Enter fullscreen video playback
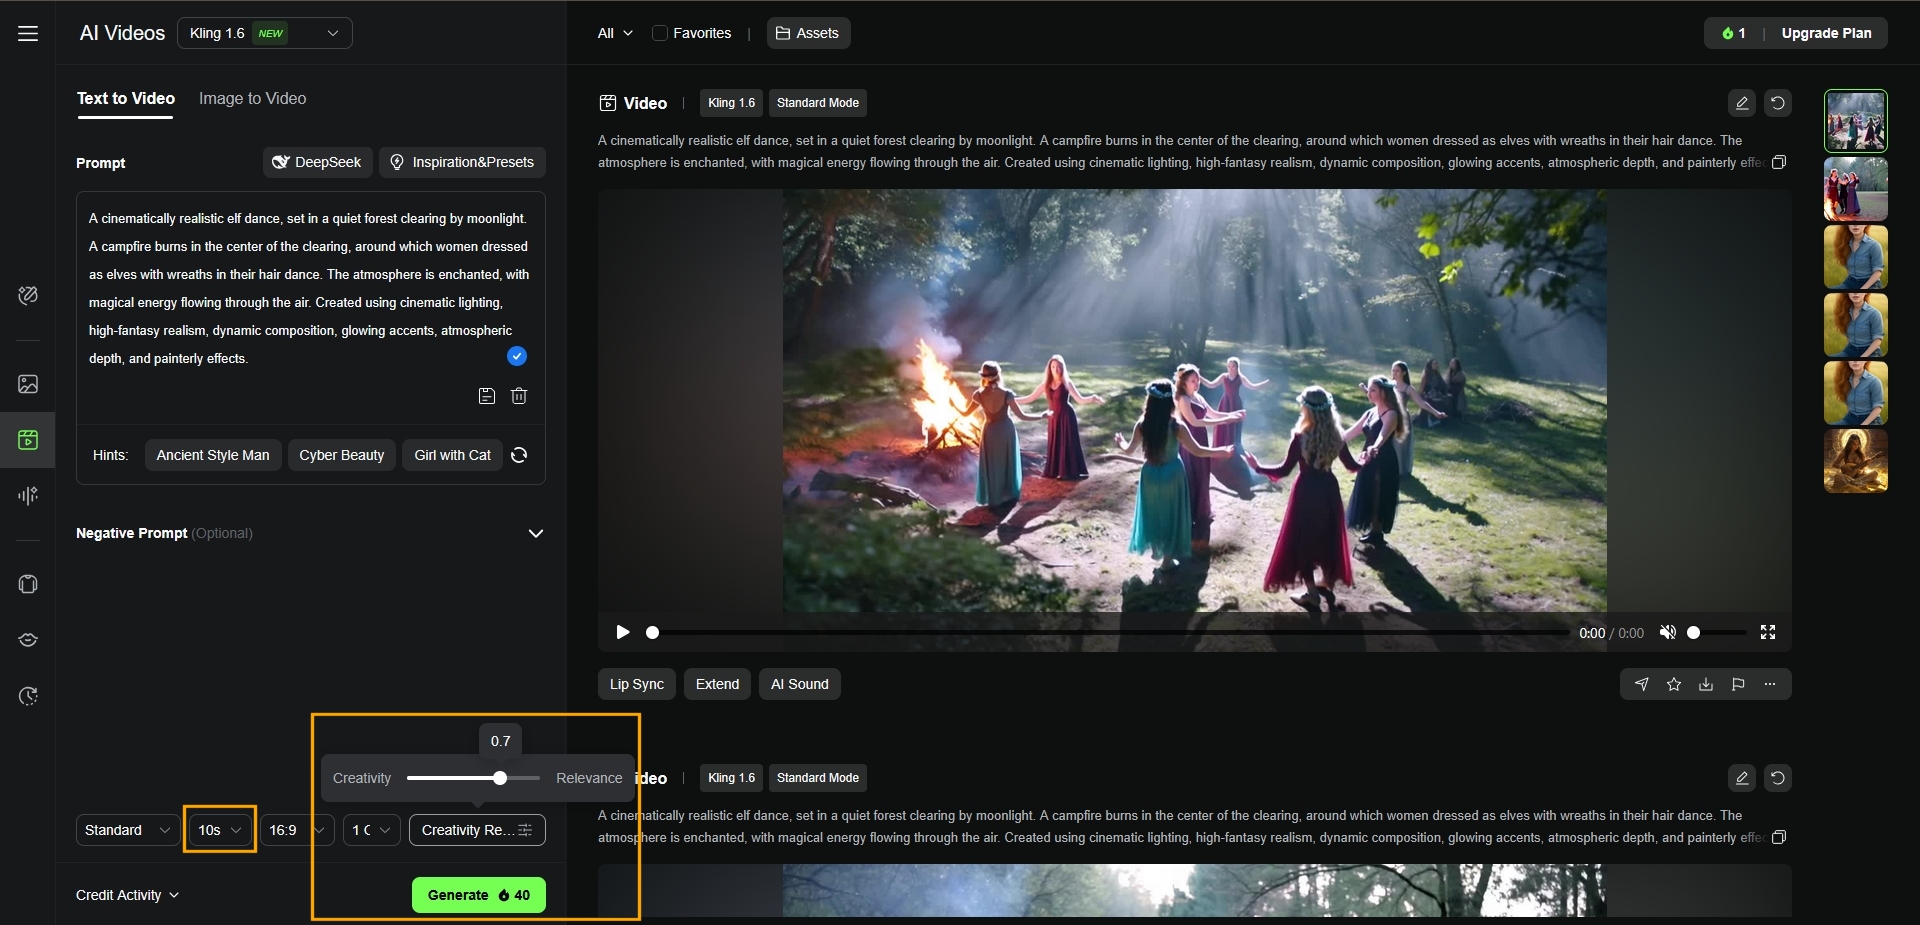 [1768, 632]
